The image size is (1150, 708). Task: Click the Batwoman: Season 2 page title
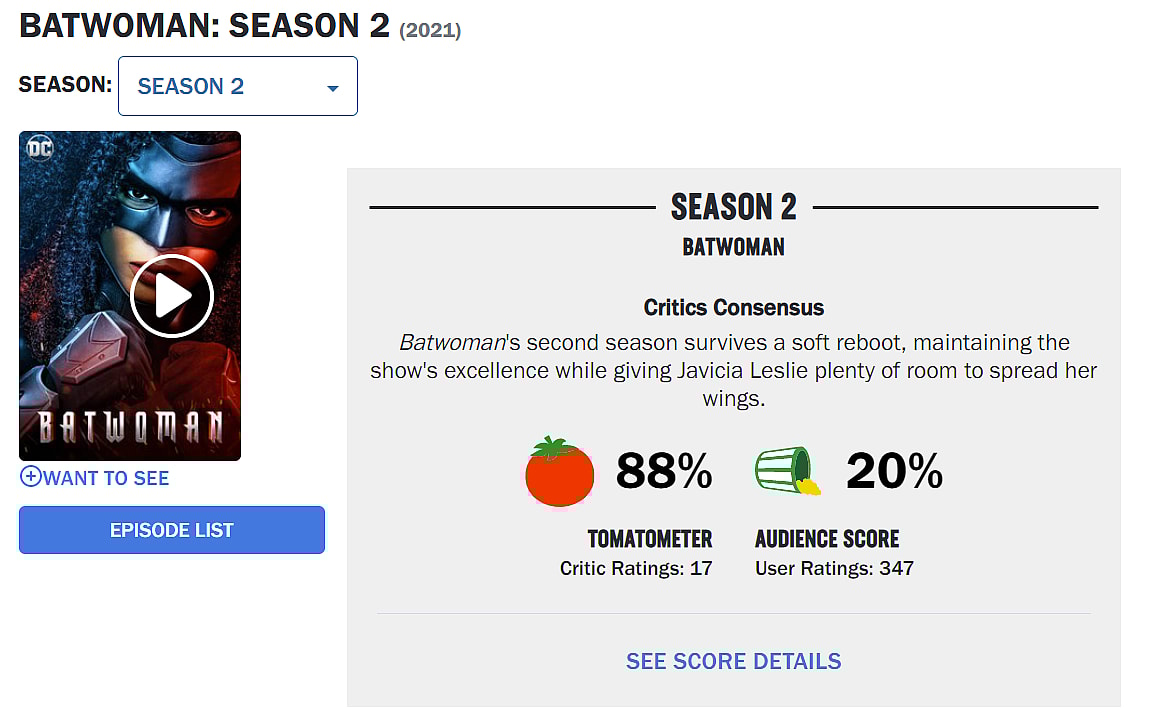click(205, 26)
